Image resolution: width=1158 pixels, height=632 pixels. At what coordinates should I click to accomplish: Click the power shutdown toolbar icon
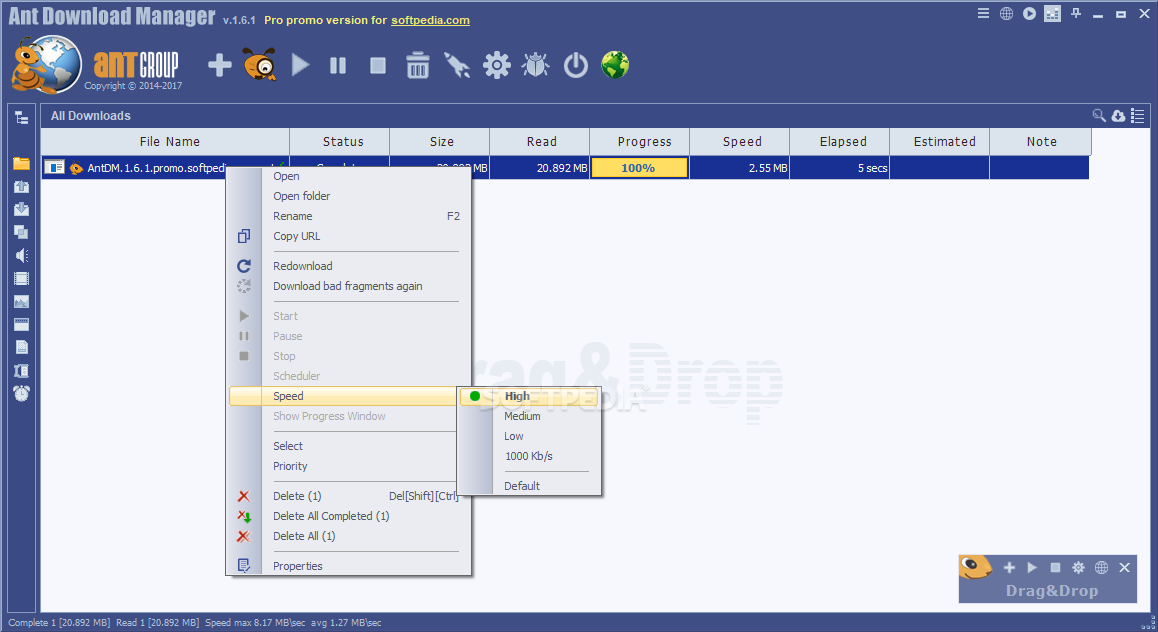click(575, 65)
